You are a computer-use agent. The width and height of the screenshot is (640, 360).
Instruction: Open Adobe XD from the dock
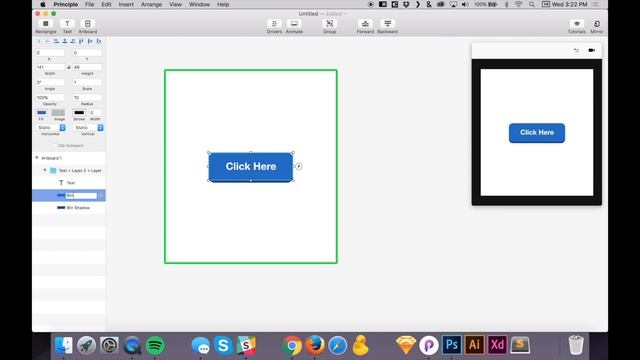tap(497, 345)
